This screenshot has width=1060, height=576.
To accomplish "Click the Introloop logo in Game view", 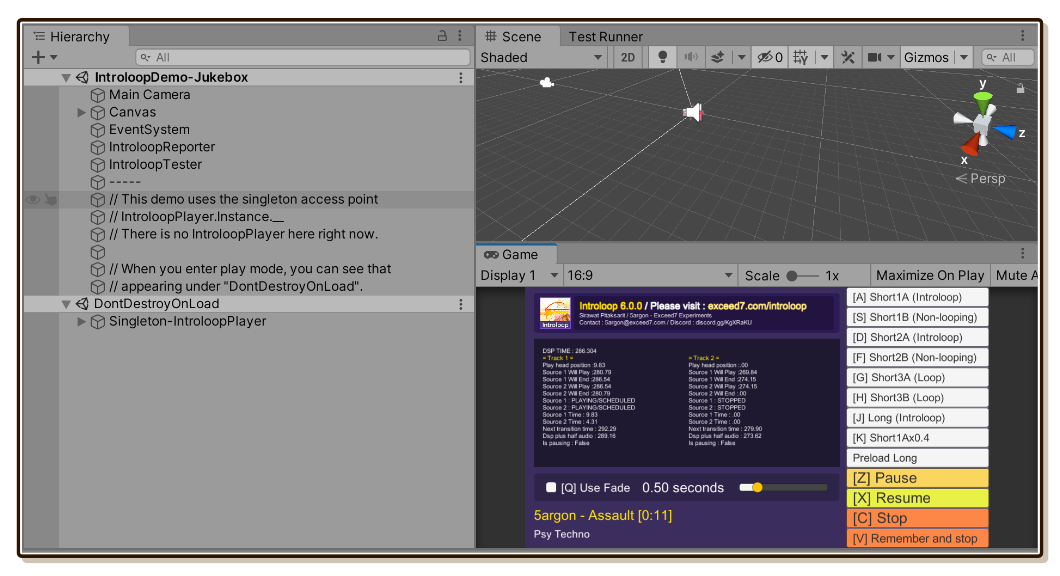I will [555, 314].
